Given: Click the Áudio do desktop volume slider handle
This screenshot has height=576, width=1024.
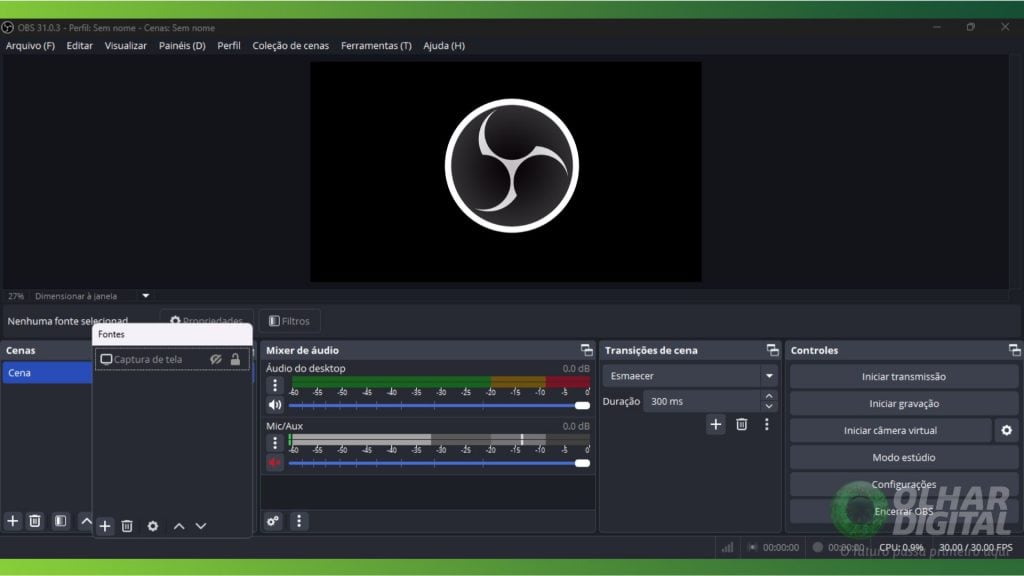Looking at the screenshot, I should tap(582, 405).
